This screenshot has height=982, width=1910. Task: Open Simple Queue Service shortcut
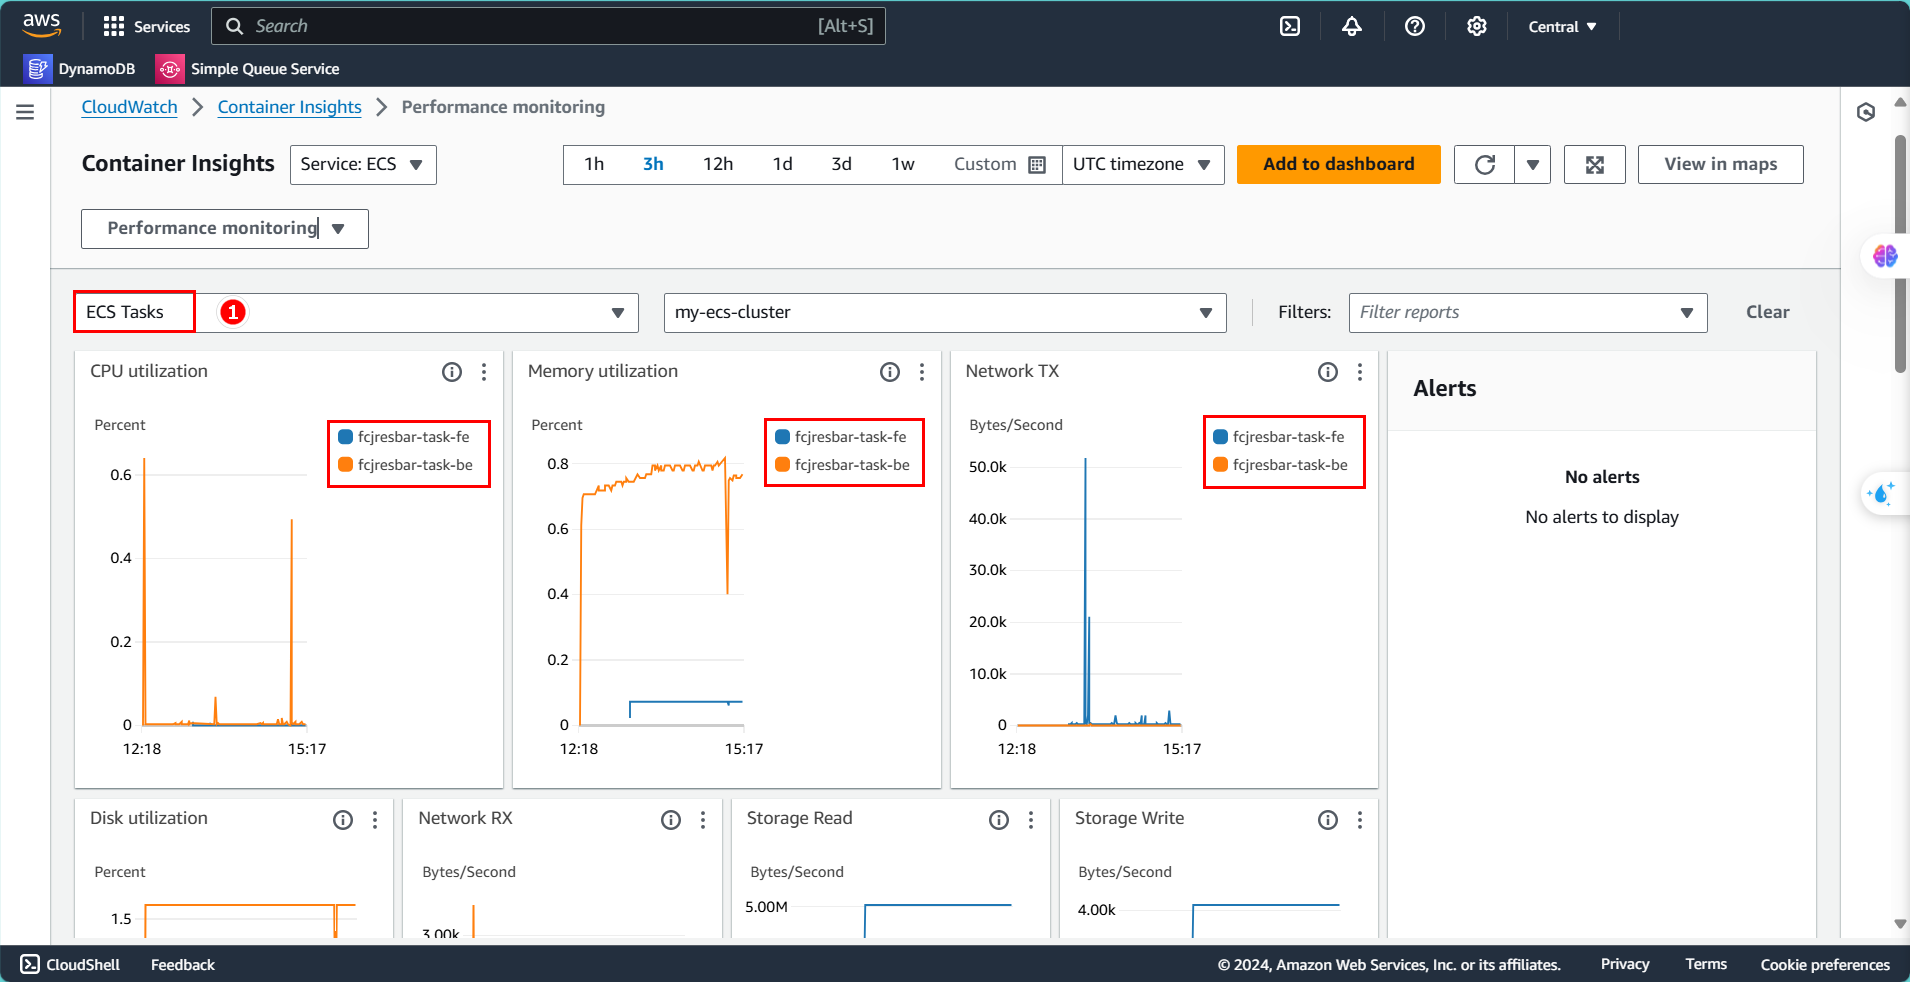248,68
